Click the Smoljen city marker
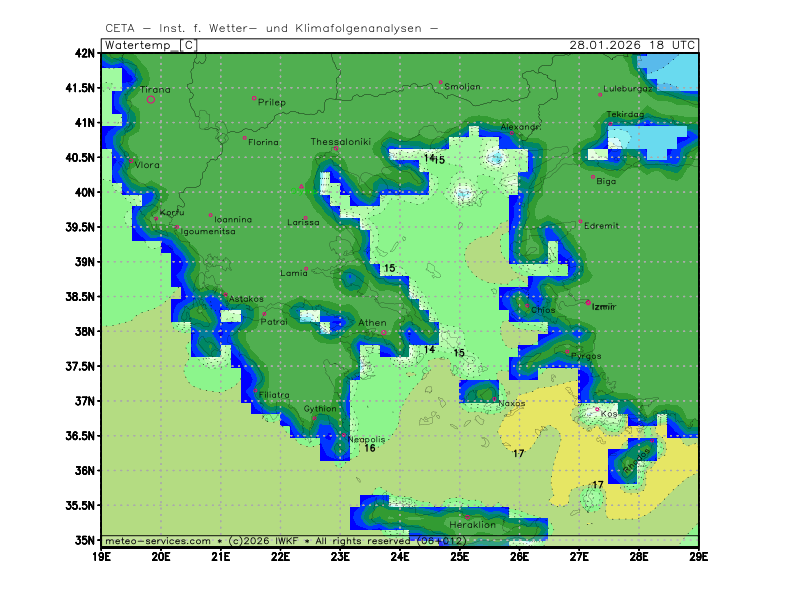This screenshot has width=800, height=600. pos(440,82)
